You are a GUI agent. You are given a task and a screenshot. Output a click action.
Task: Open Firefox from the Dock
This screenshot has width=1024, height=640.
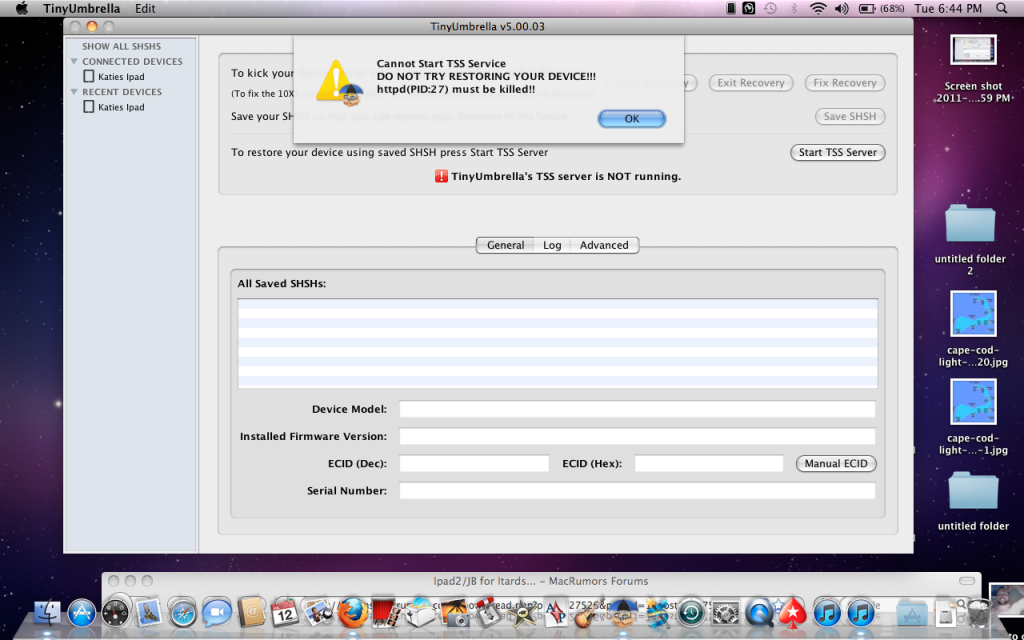click(x=352, y=614)
